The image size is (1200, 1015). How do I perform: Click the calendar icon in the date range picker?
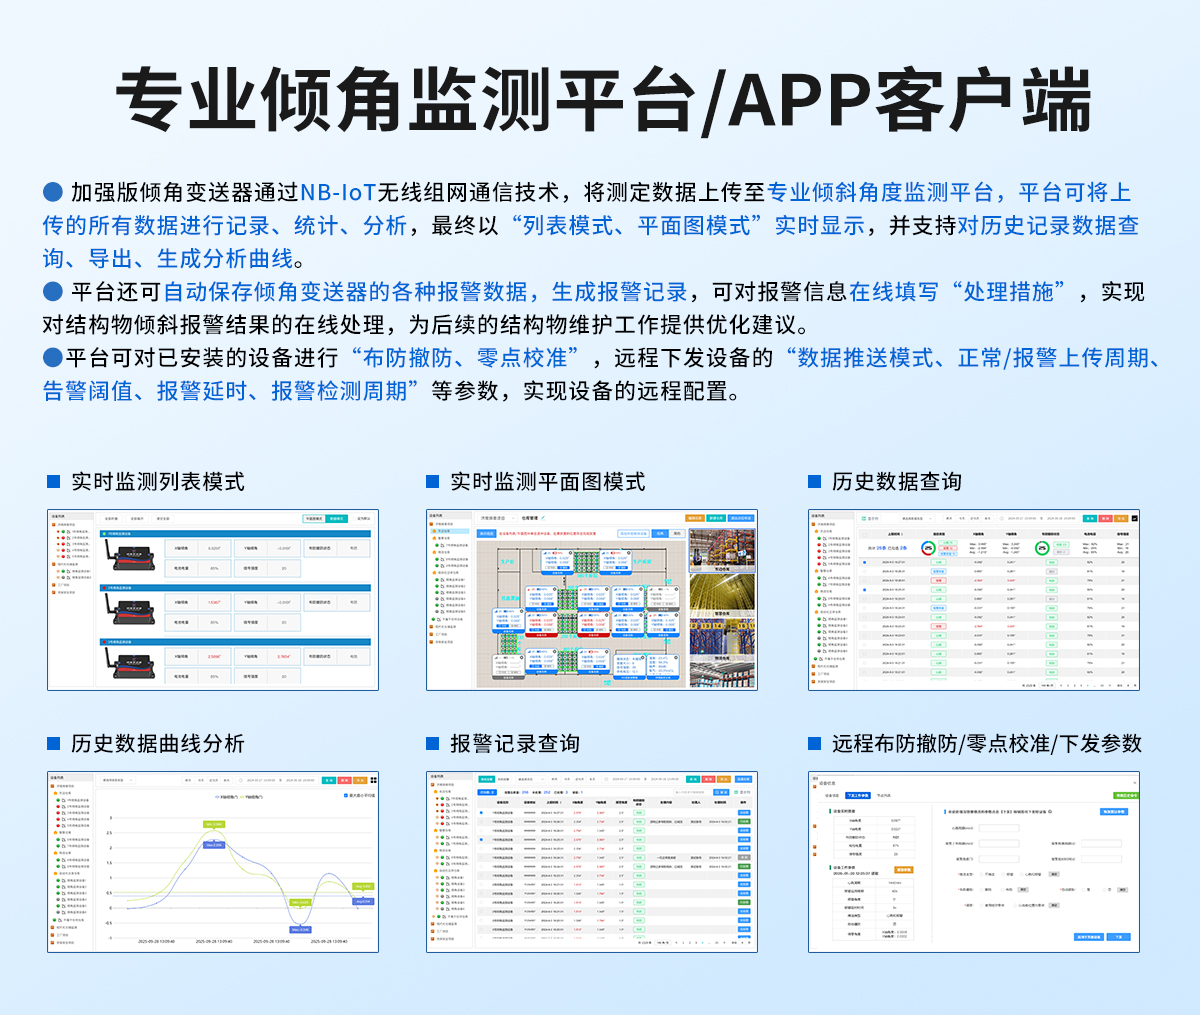[1001, 518]
